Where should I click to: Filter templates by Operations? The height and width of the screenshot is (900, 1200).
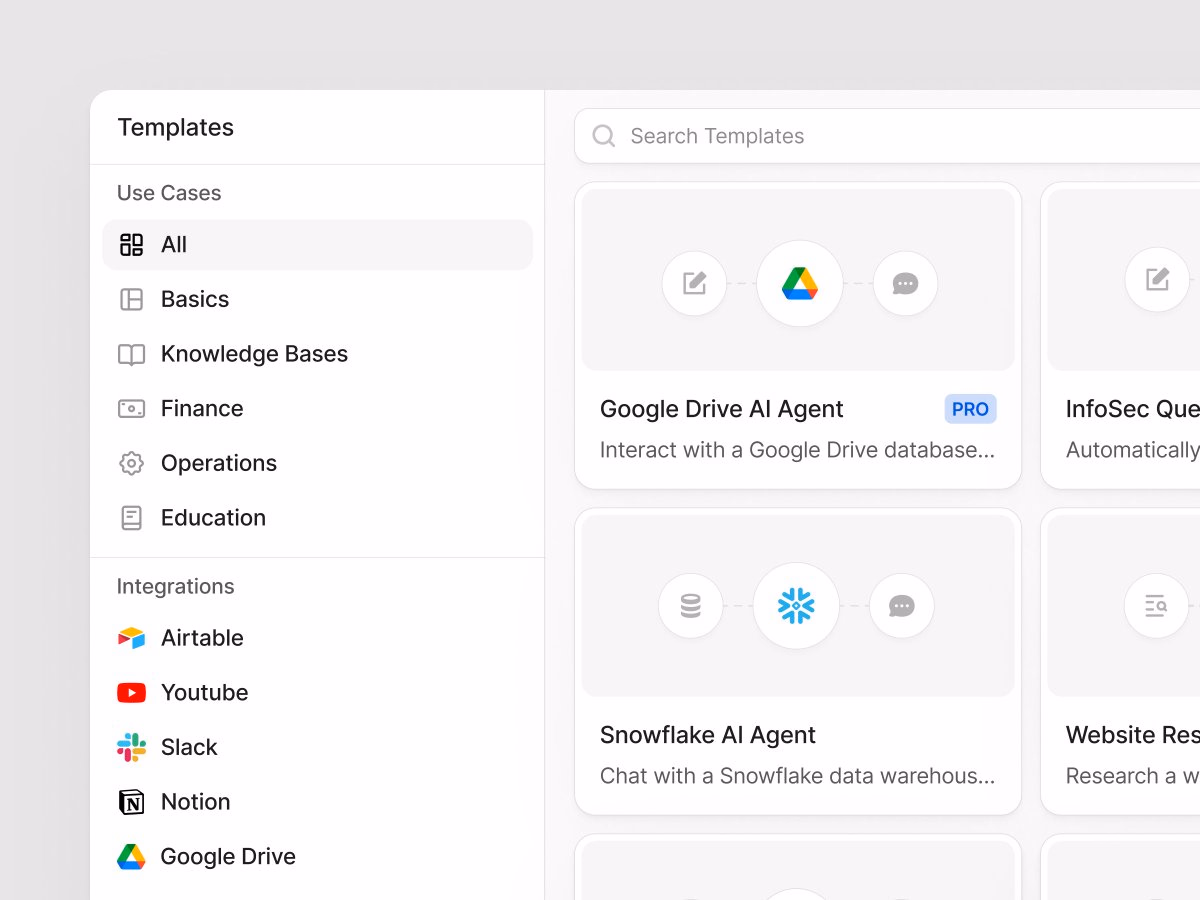(x=318, y=463)
